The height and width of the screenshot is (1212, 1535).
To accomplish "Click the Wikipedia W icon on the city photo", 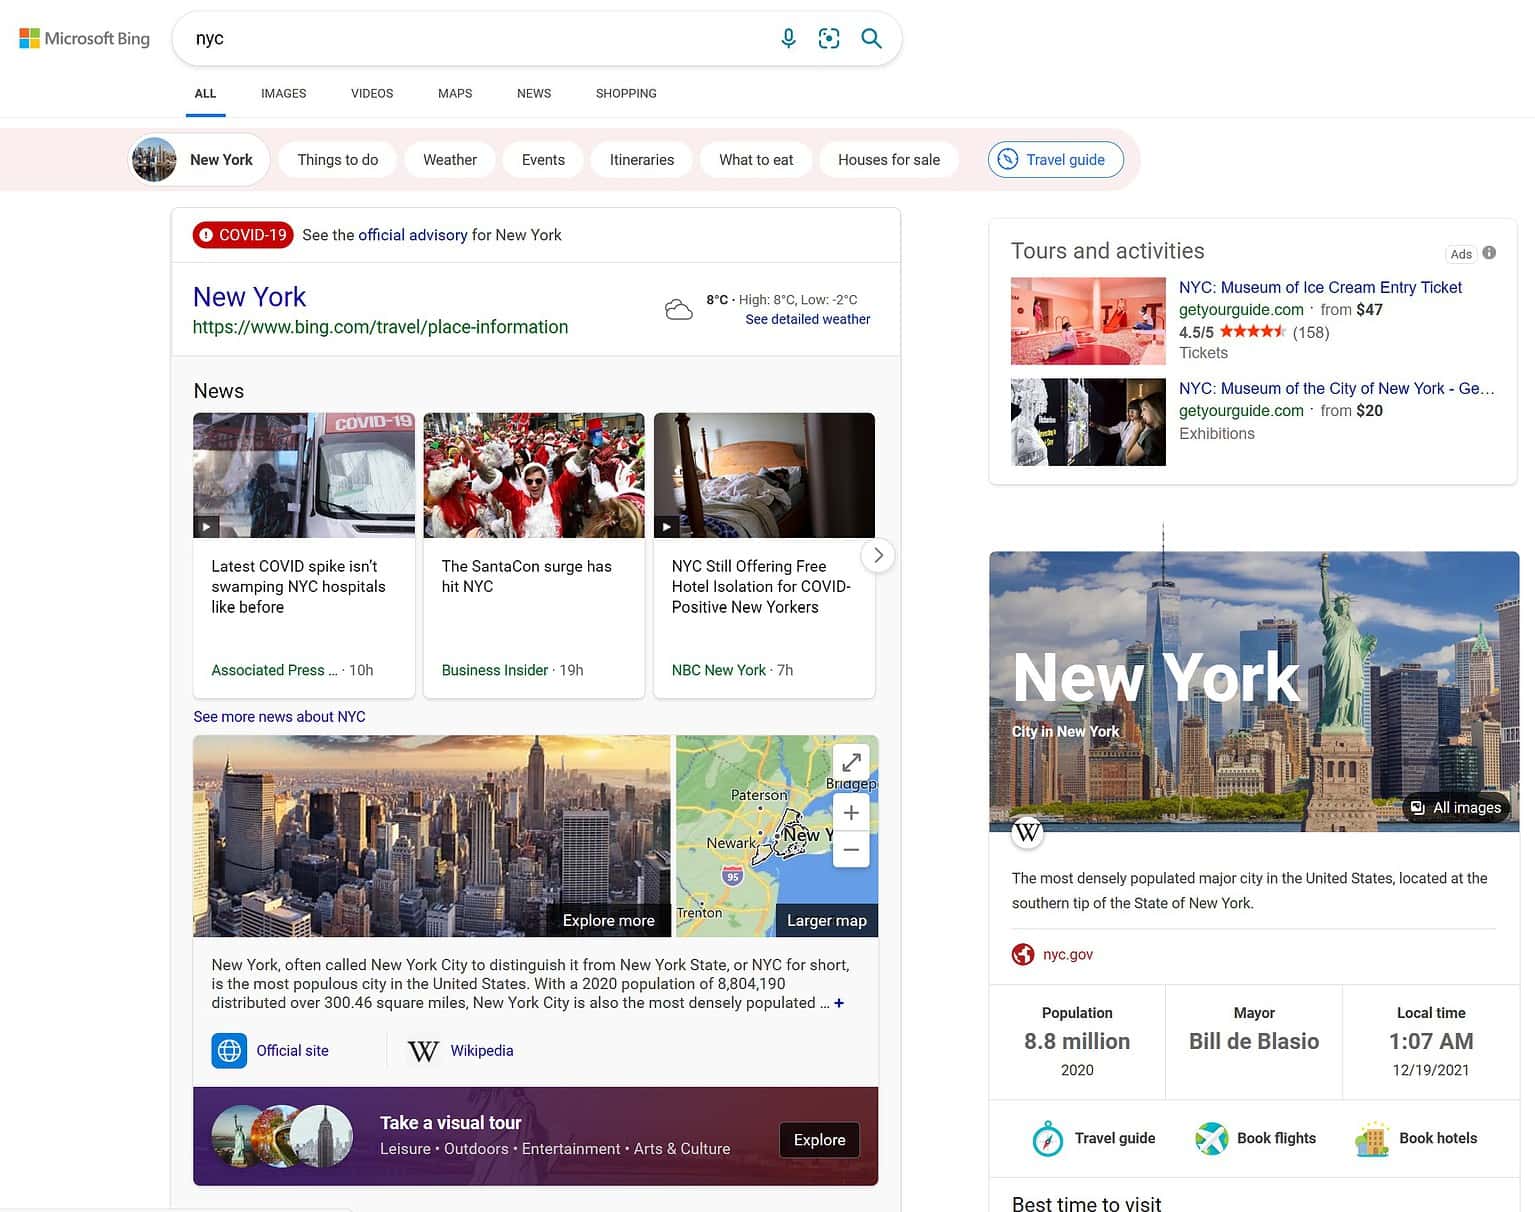I will [1026, 831].
